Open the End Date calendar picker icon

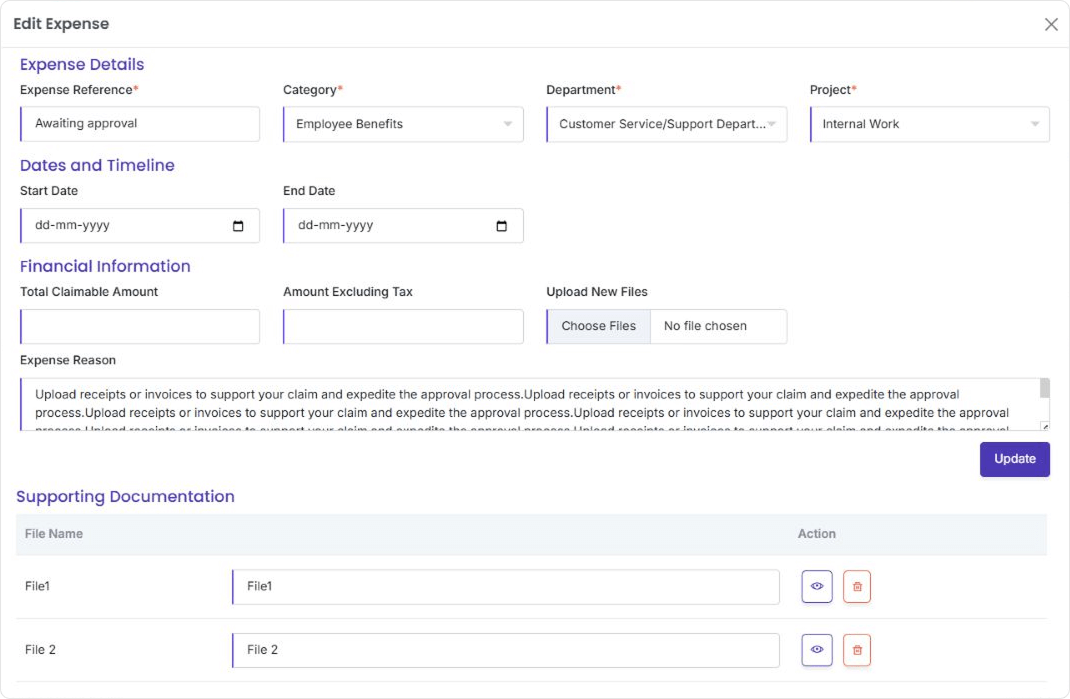coord(502,226)
